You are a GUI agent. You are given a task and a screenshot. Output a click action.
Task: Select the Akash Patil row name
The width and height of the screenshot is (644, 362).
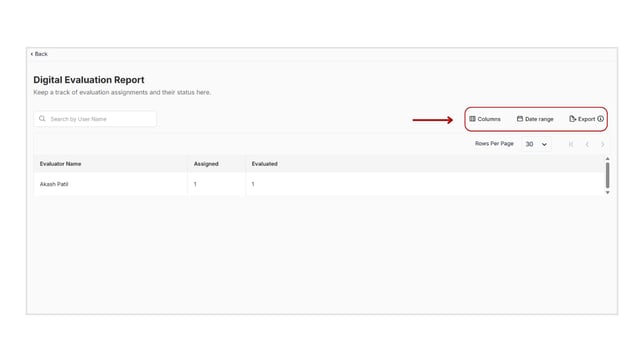54,184
